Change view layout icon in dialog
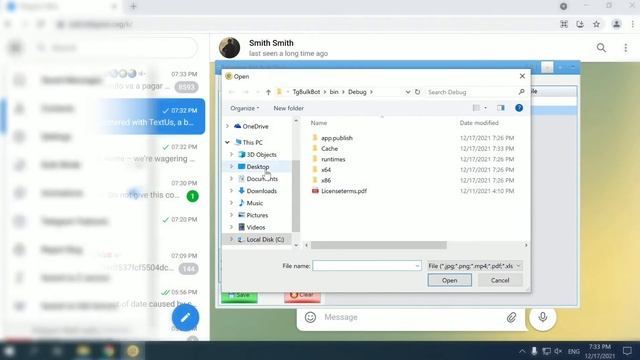 pos(476,108)
